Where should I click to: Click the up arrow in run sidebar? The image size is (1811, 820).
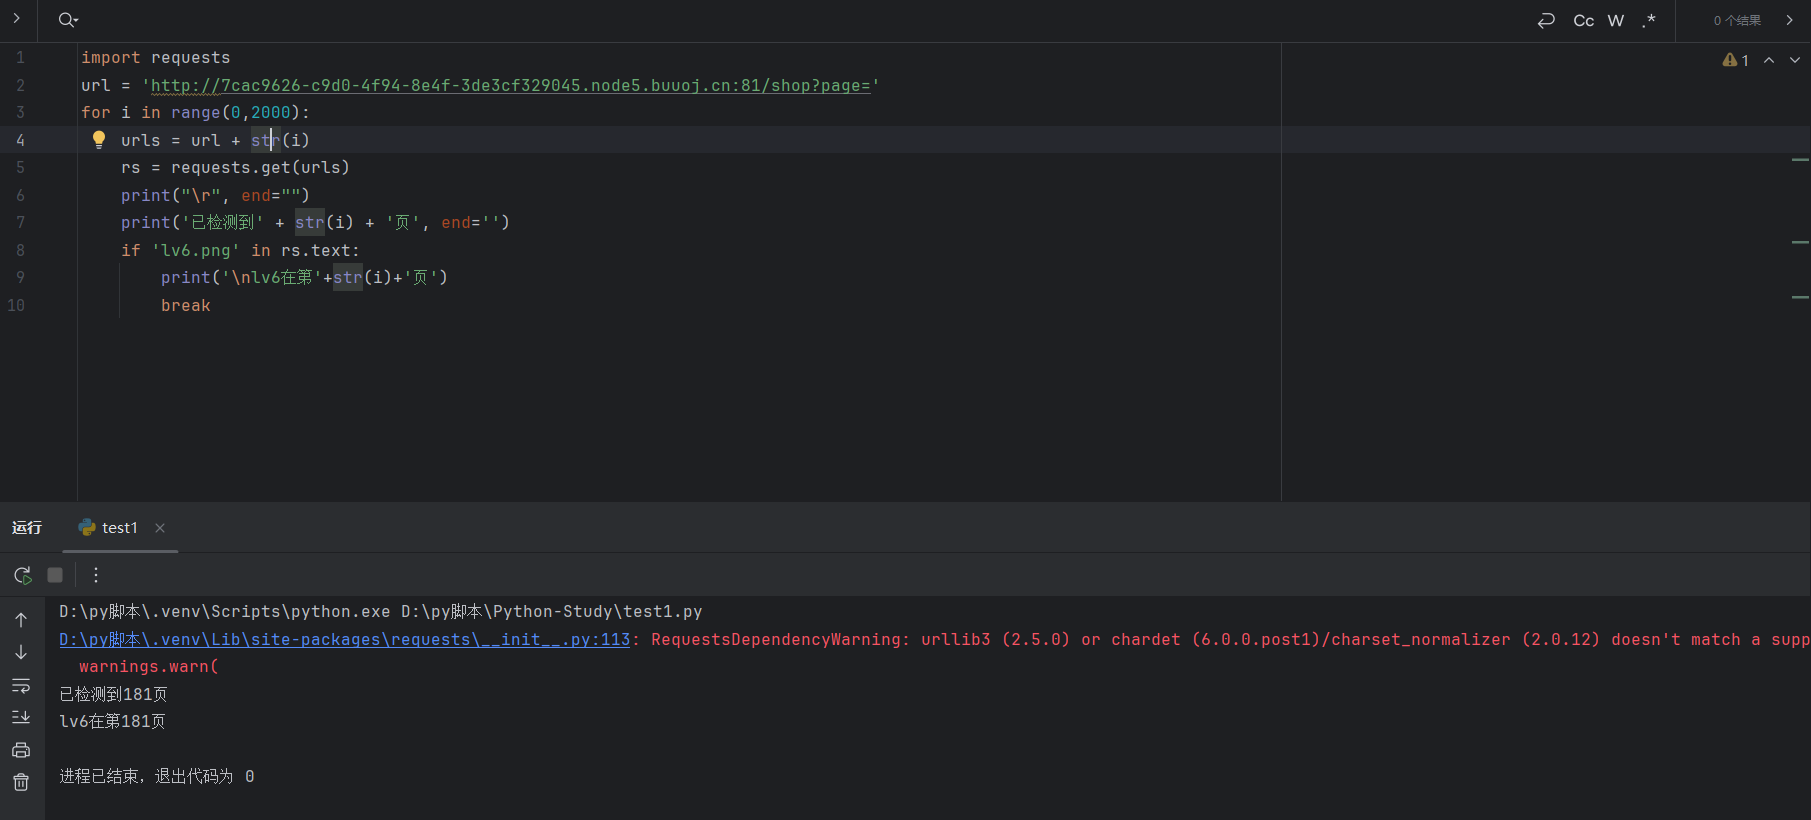tap(21, 620)
